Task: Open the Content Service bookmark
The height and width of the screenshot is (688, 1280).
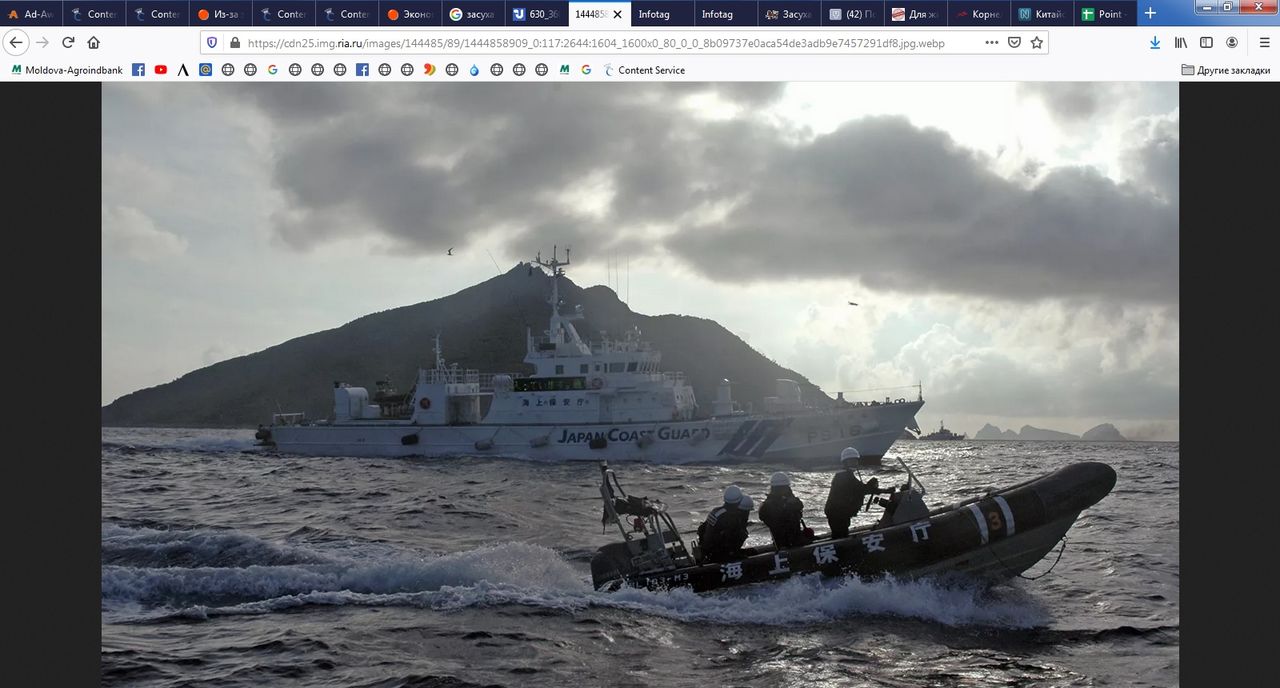Action: (644, 70)
